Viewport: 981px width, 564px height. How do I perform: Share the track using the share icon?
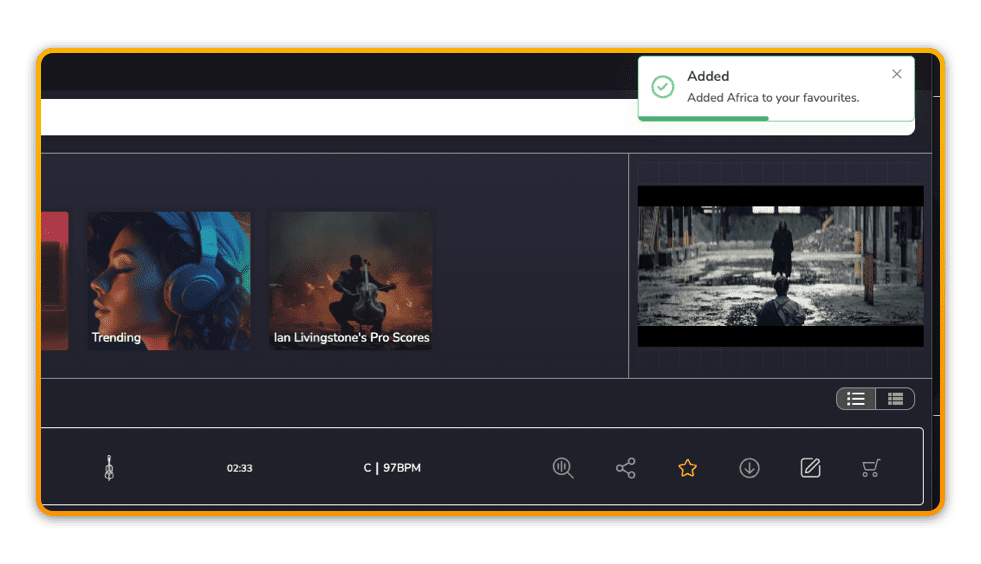626,468
